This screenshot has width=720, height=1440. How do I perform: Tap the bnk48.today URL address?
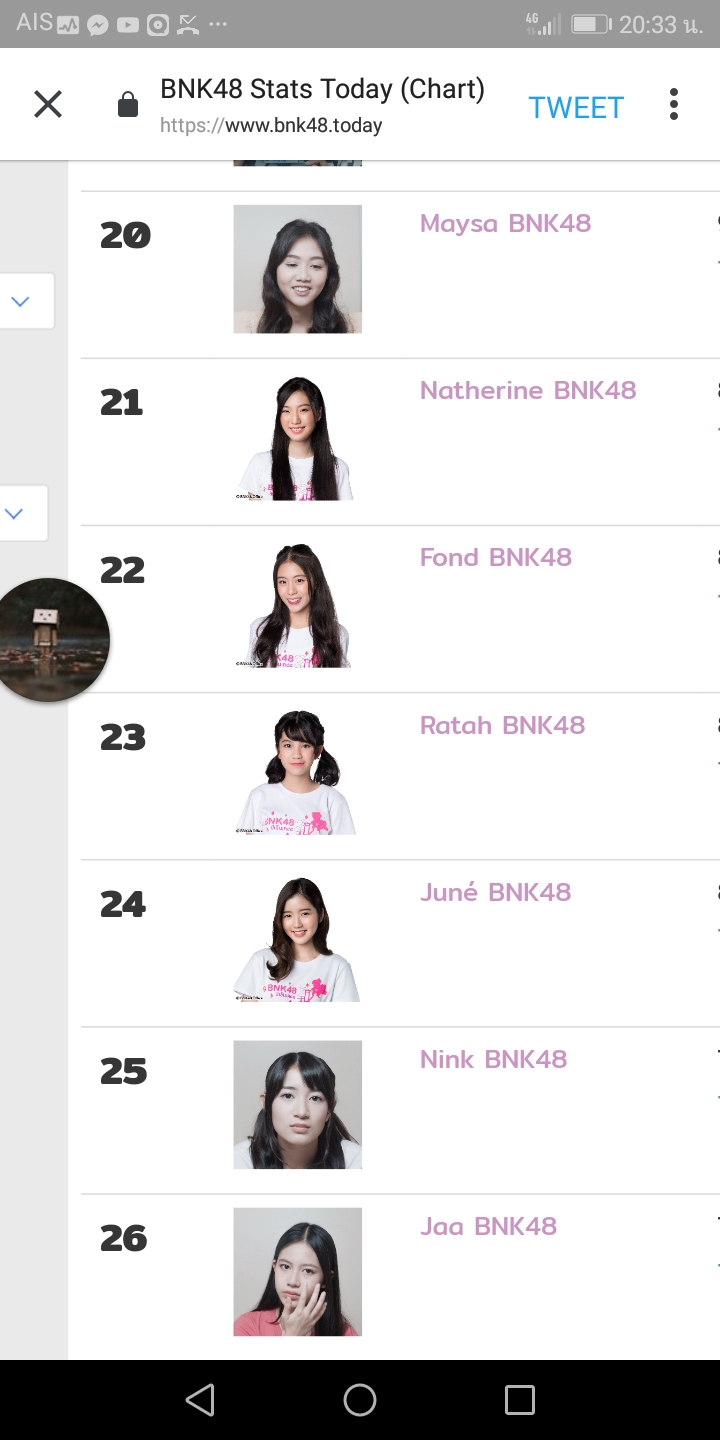click(x=271, y=126)
